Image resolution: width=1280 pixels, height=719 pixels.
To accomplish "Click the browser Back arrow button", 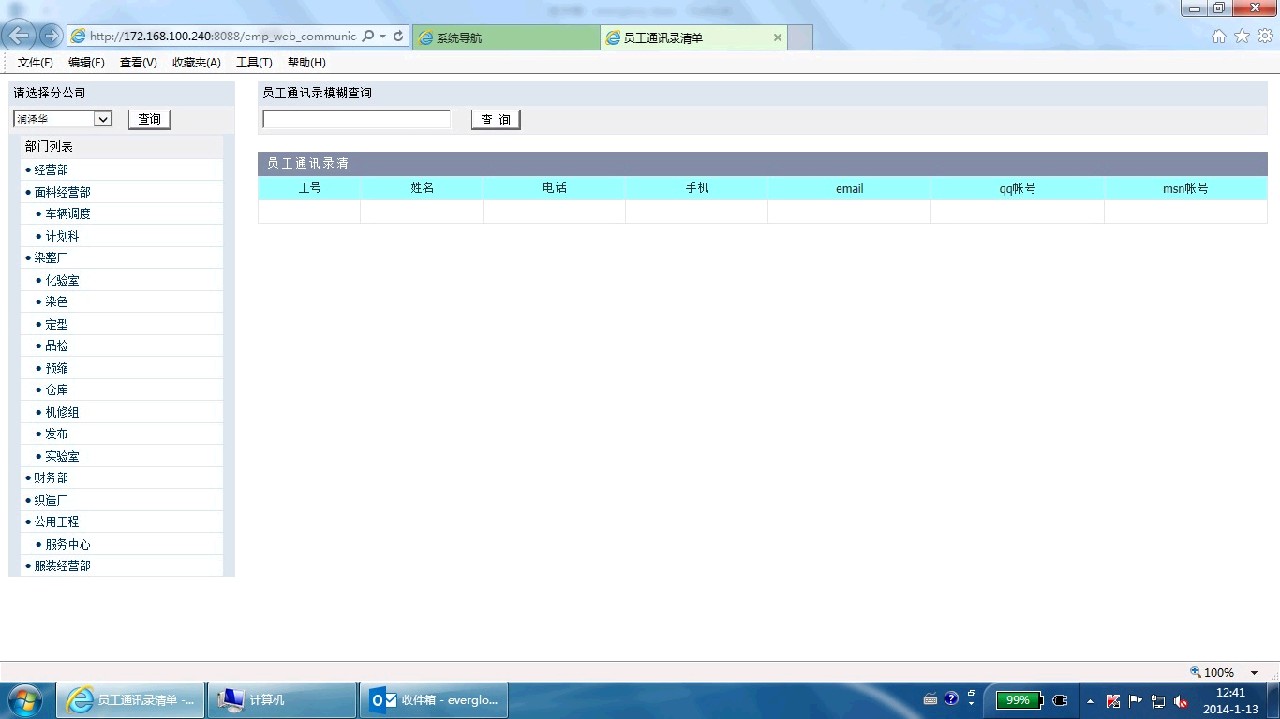I will (18, 36).
